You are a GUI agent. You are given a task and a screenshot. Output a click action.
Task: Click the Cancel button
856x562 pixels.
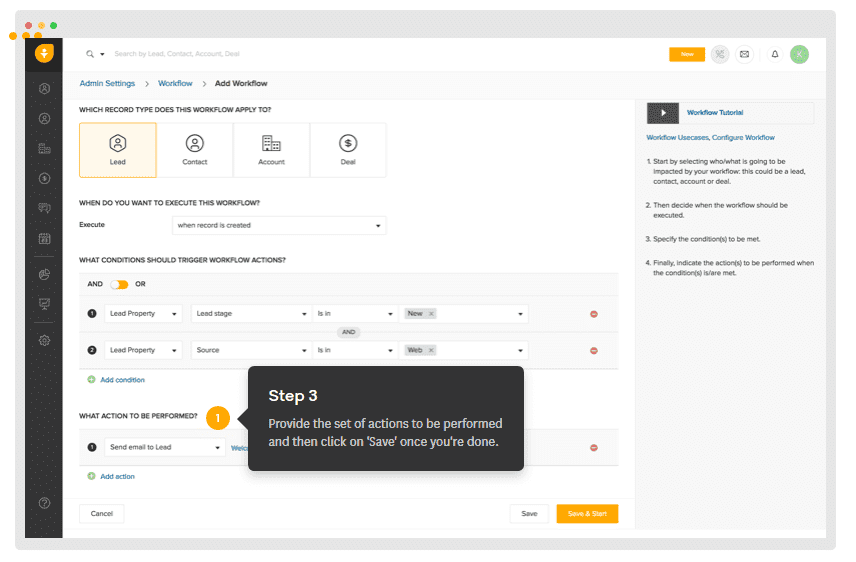point(102,514)
